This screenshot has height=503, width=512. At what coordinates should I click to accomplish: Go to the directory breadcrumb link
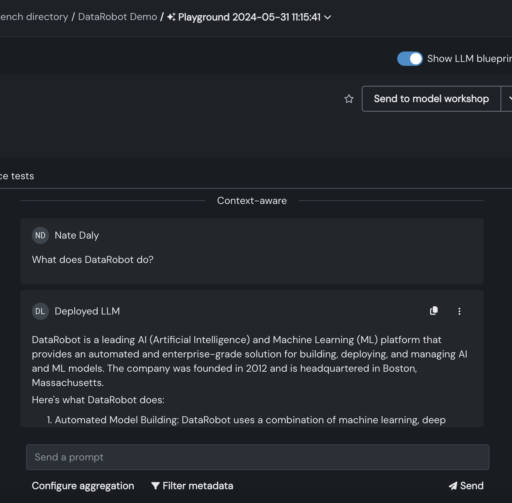point(34,17)
